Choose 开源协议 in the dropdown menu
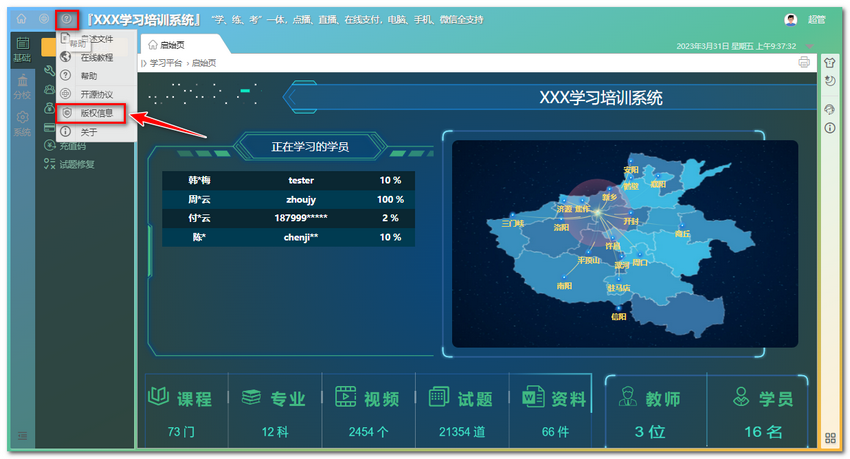The image size is (850, 459). pos(96,94)
